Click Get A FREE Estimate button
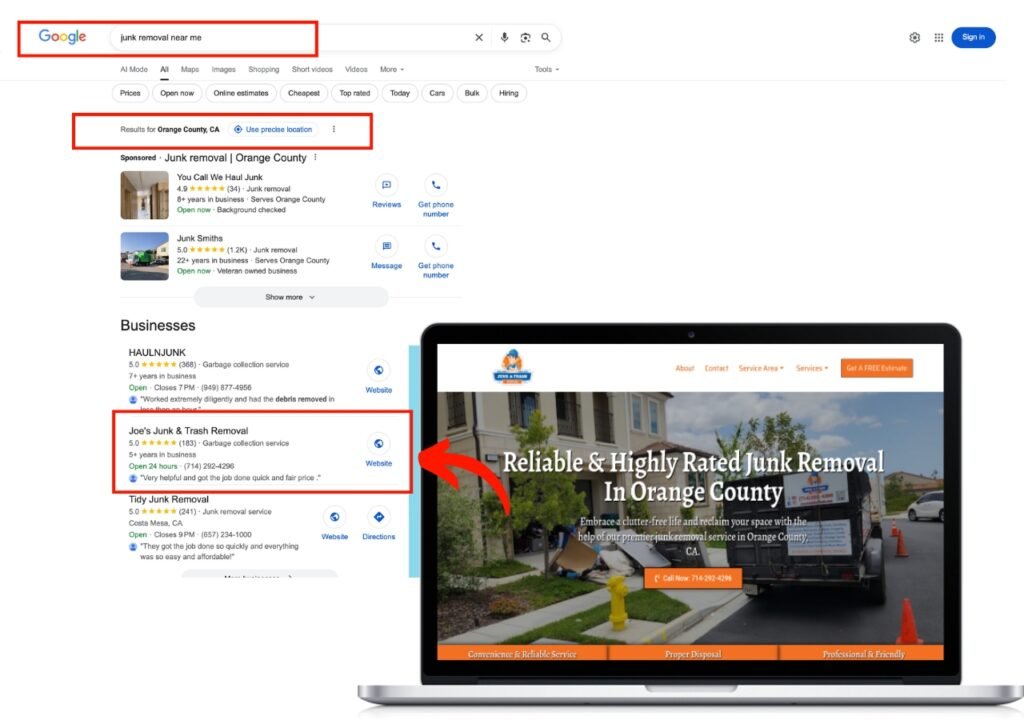 876,368
